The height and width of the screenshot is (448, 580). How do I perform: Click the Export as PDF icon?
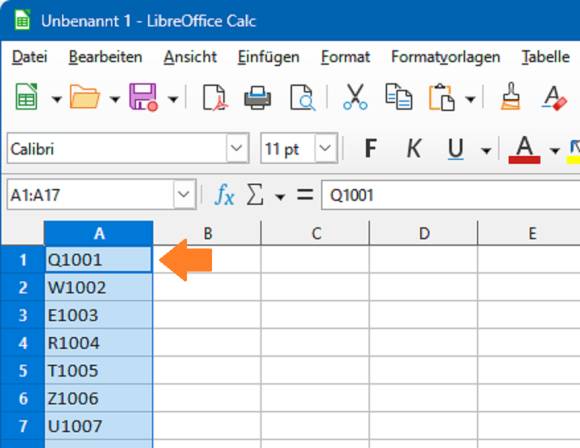pyautogui.click(x=215, y=98)
